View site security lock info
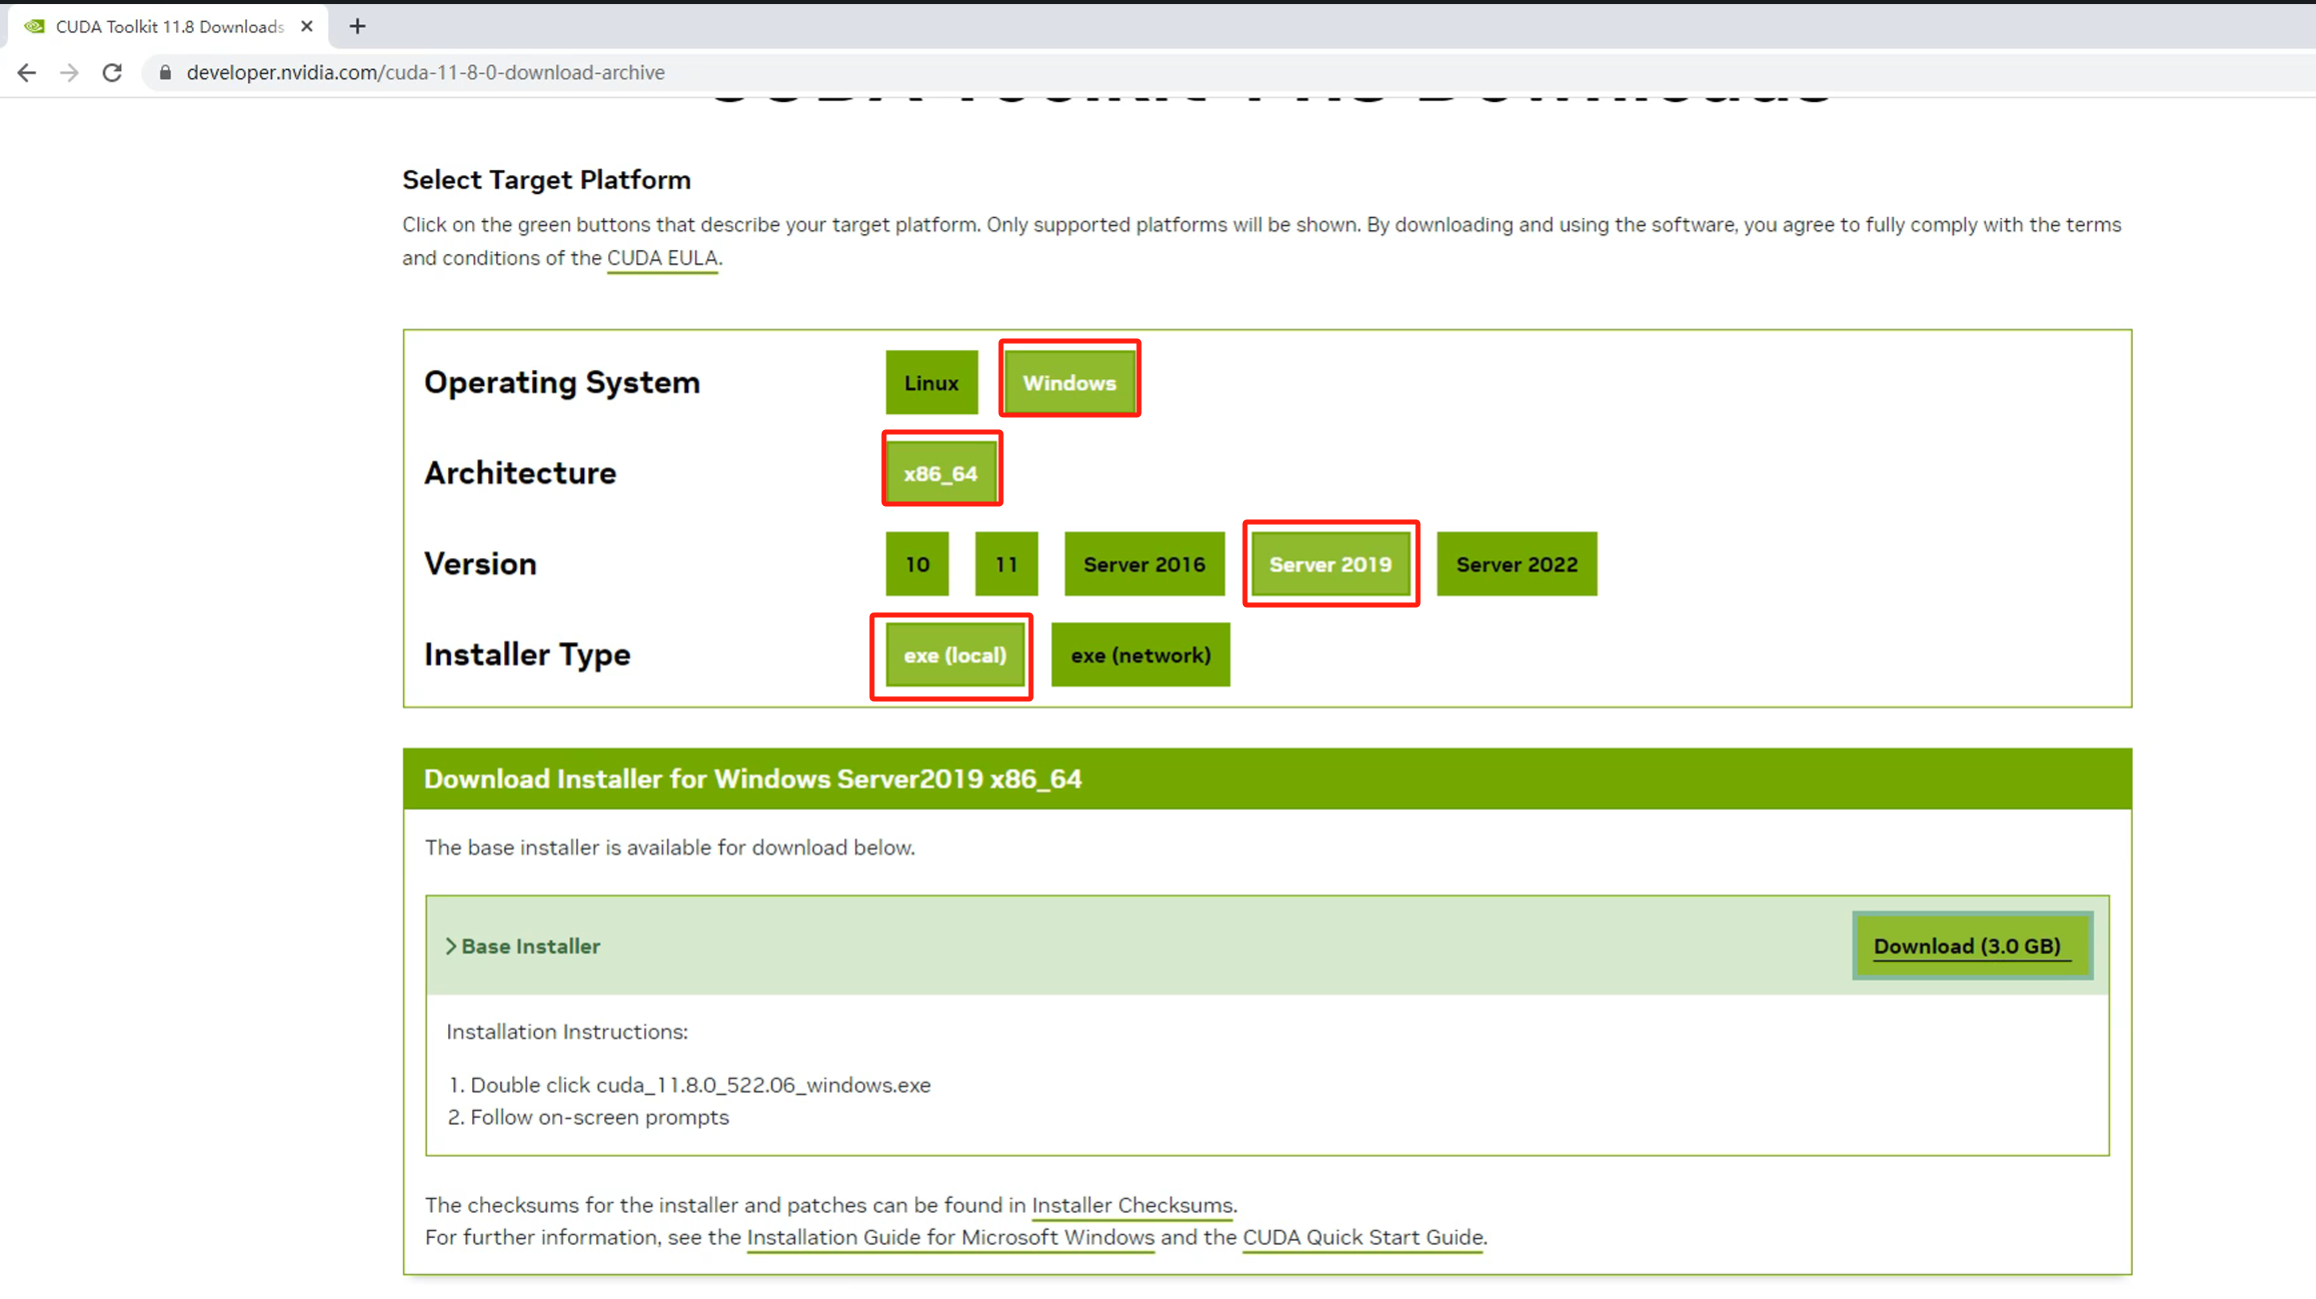 166,72
